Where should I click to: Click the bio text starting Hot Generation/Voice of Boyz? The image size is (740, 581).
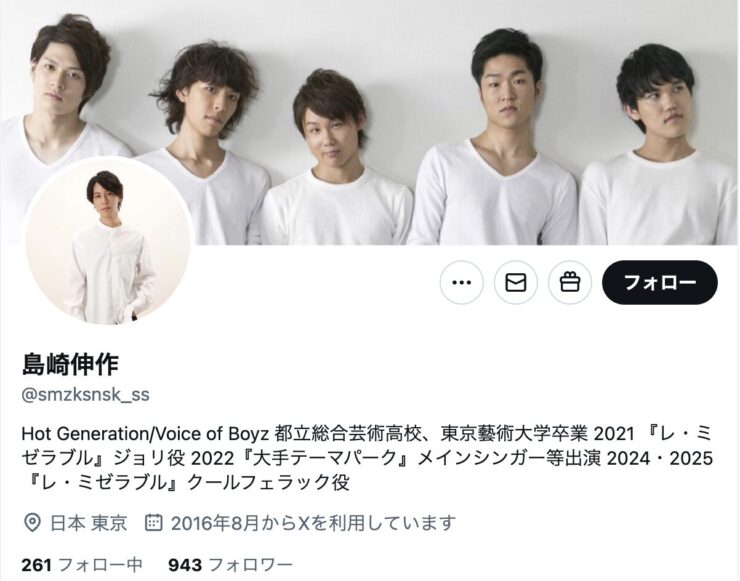[367, 458]
